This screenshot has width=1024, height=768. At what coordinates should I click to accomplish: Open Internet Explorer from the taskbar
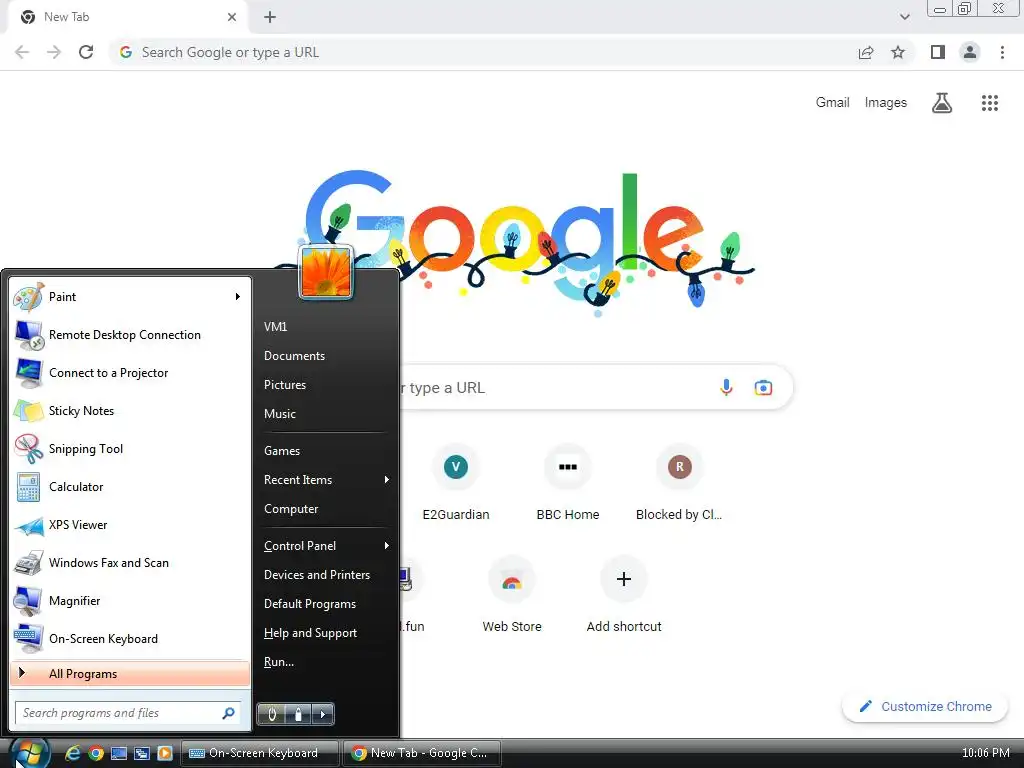(73, 753)
